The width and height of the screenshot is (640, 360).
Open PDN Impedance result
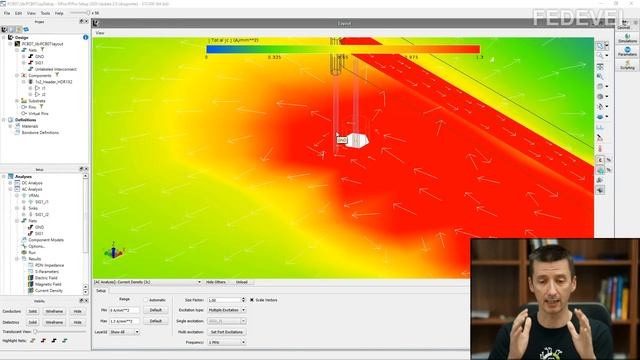coord(49,265)
